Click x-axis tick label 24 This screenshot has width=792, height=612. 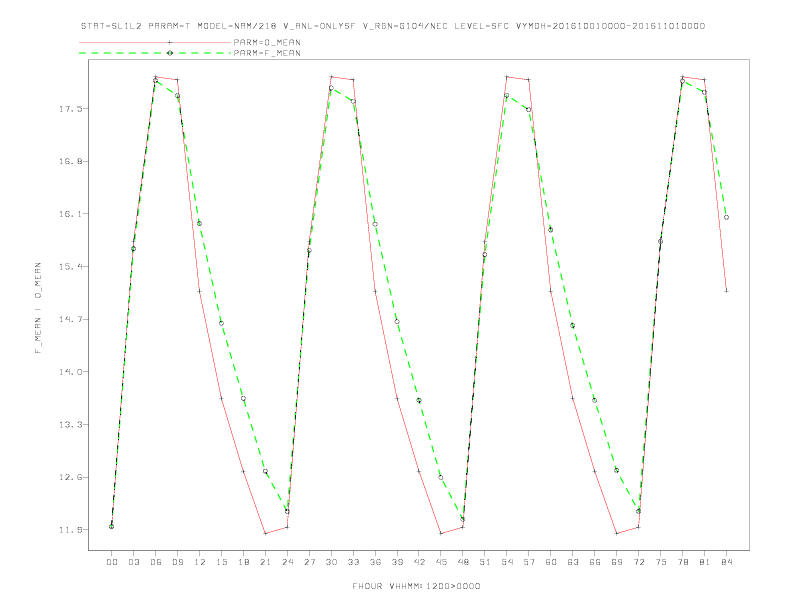coord(287,562)
